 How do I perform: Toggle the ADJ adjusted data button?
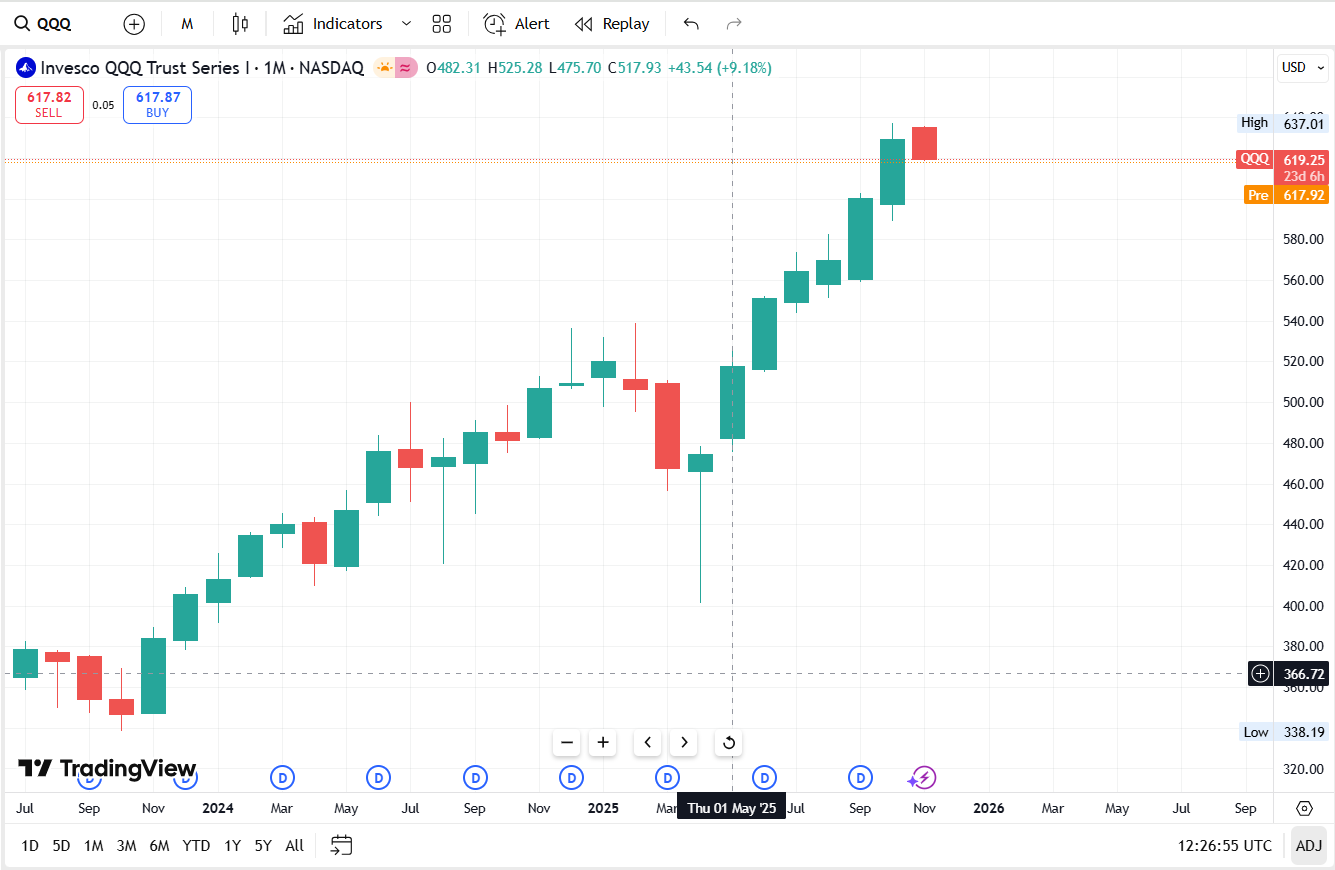(1309, 846)
